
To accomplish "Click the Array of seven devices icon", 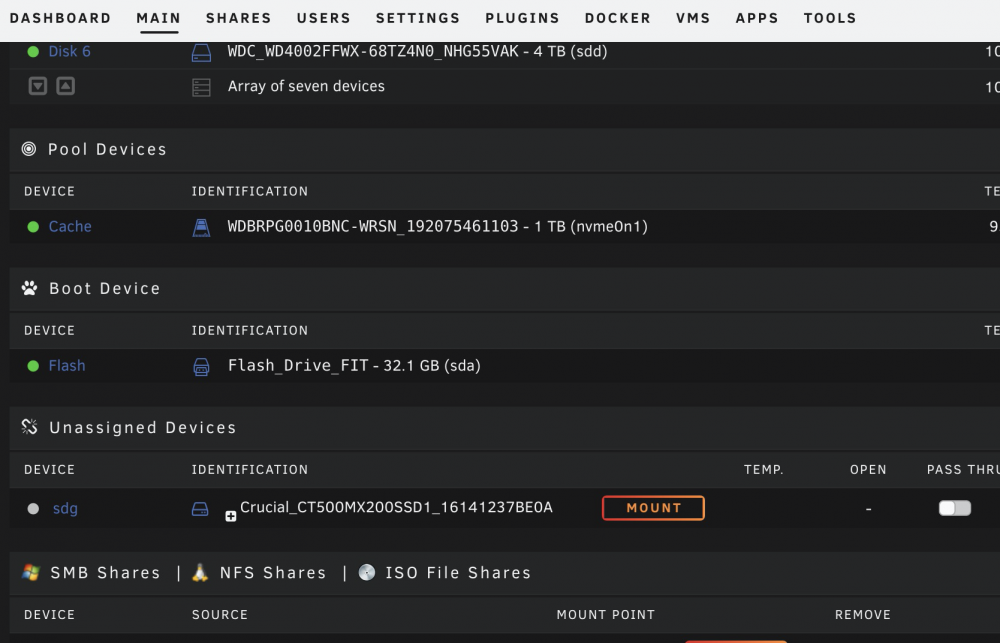I will point(202,87).
